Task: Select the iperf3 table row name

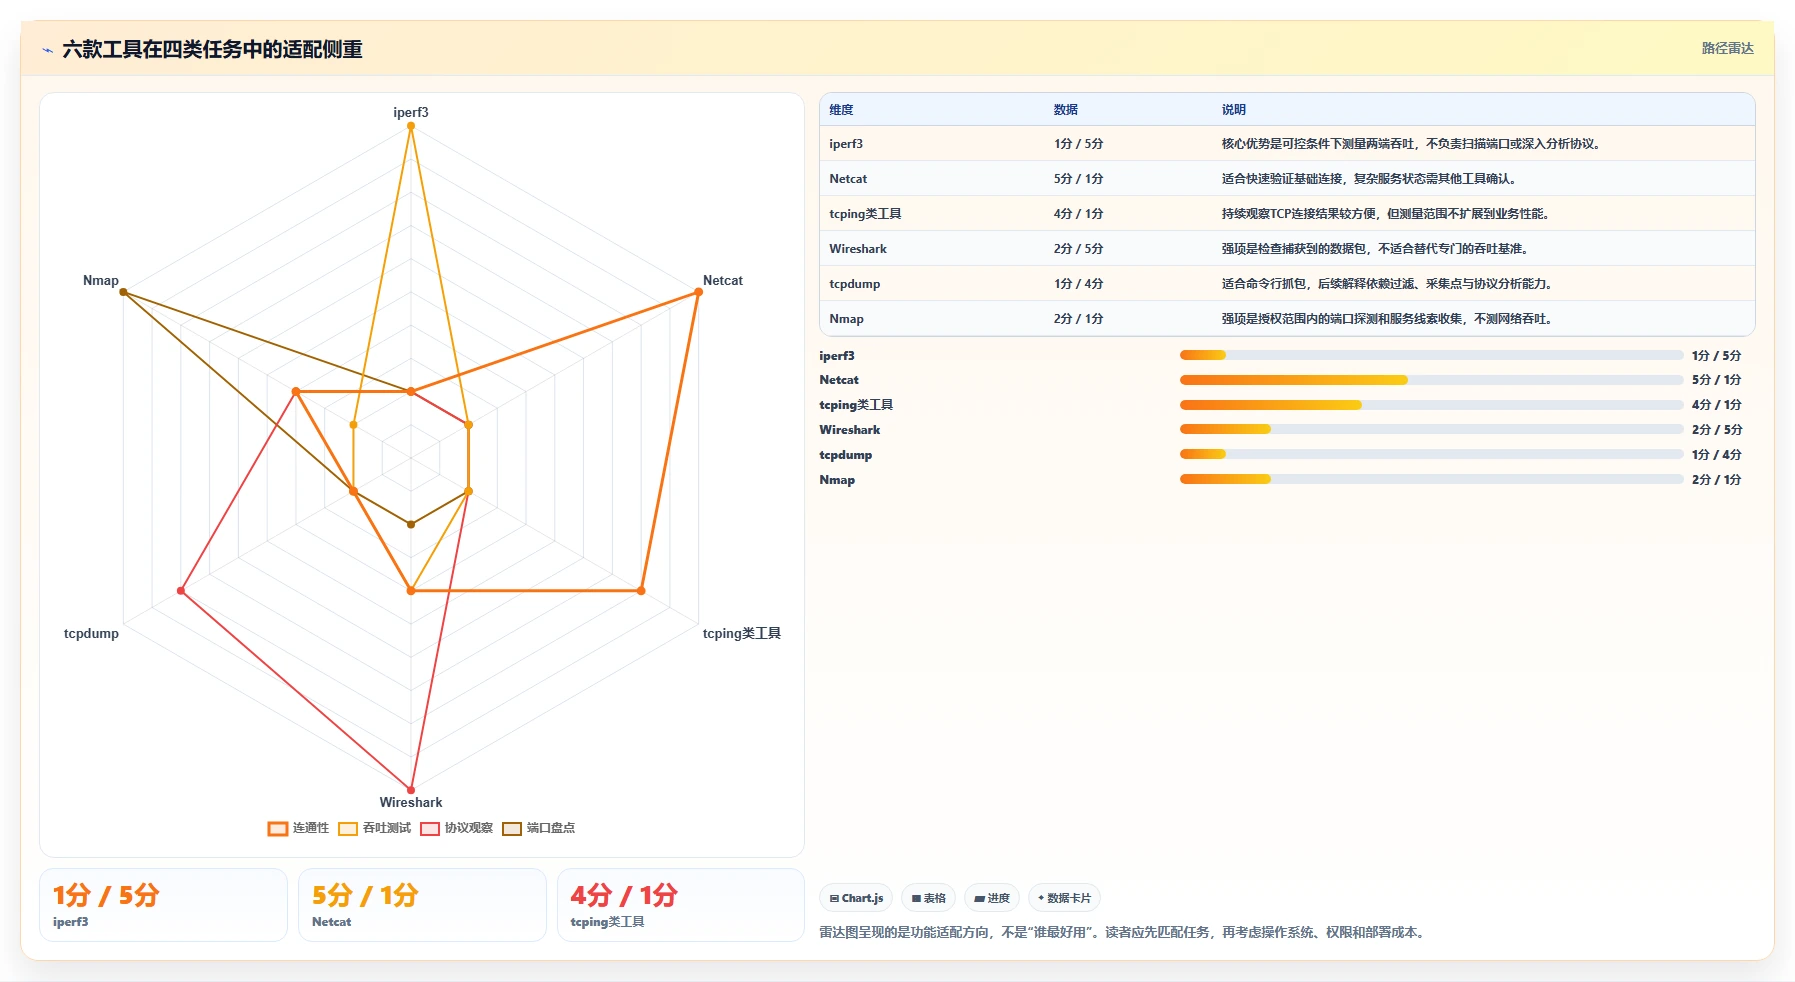Action: 846,144
